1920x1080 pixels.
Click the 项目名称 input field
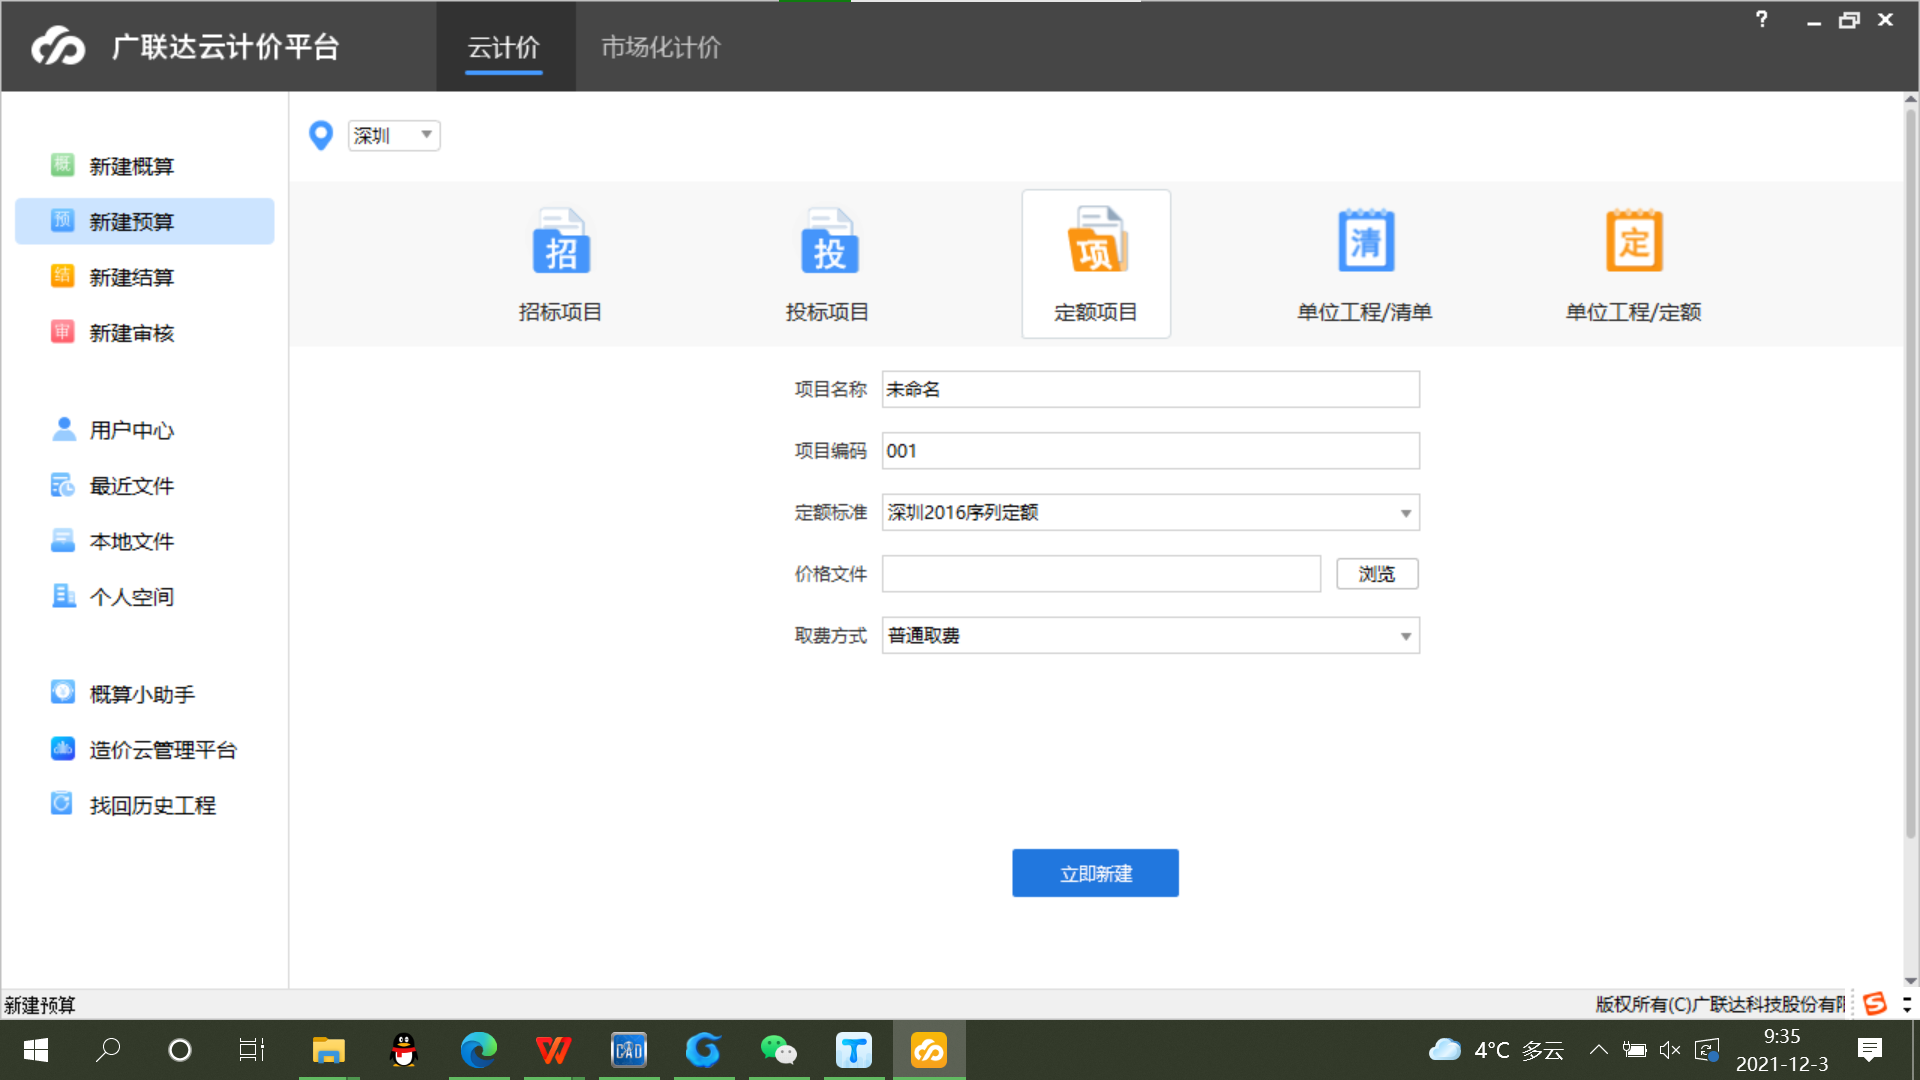pos(1150,390)
